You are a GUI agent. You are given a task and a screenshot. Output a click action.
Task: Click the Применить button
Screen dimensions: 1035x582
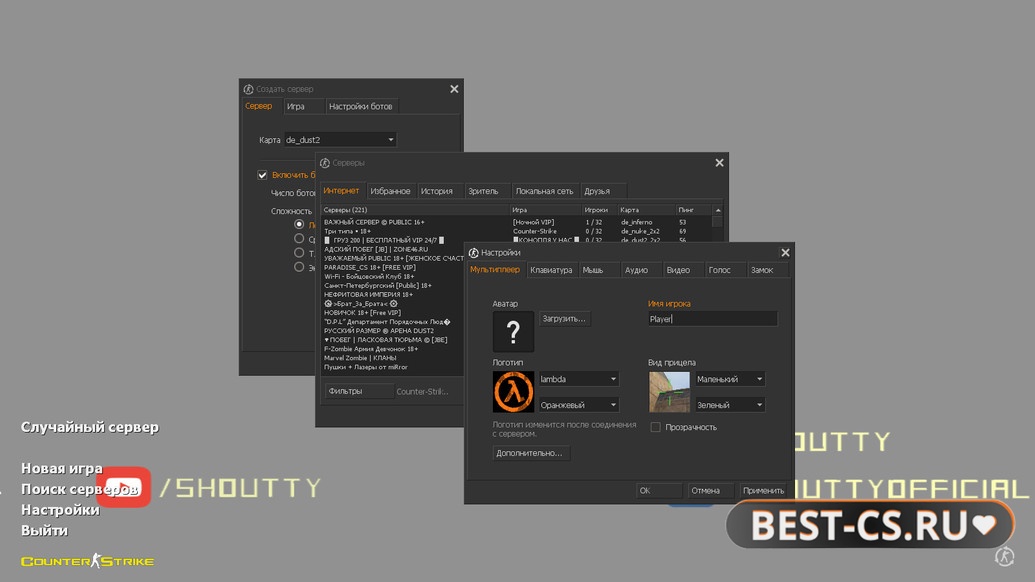coord(763,490)
